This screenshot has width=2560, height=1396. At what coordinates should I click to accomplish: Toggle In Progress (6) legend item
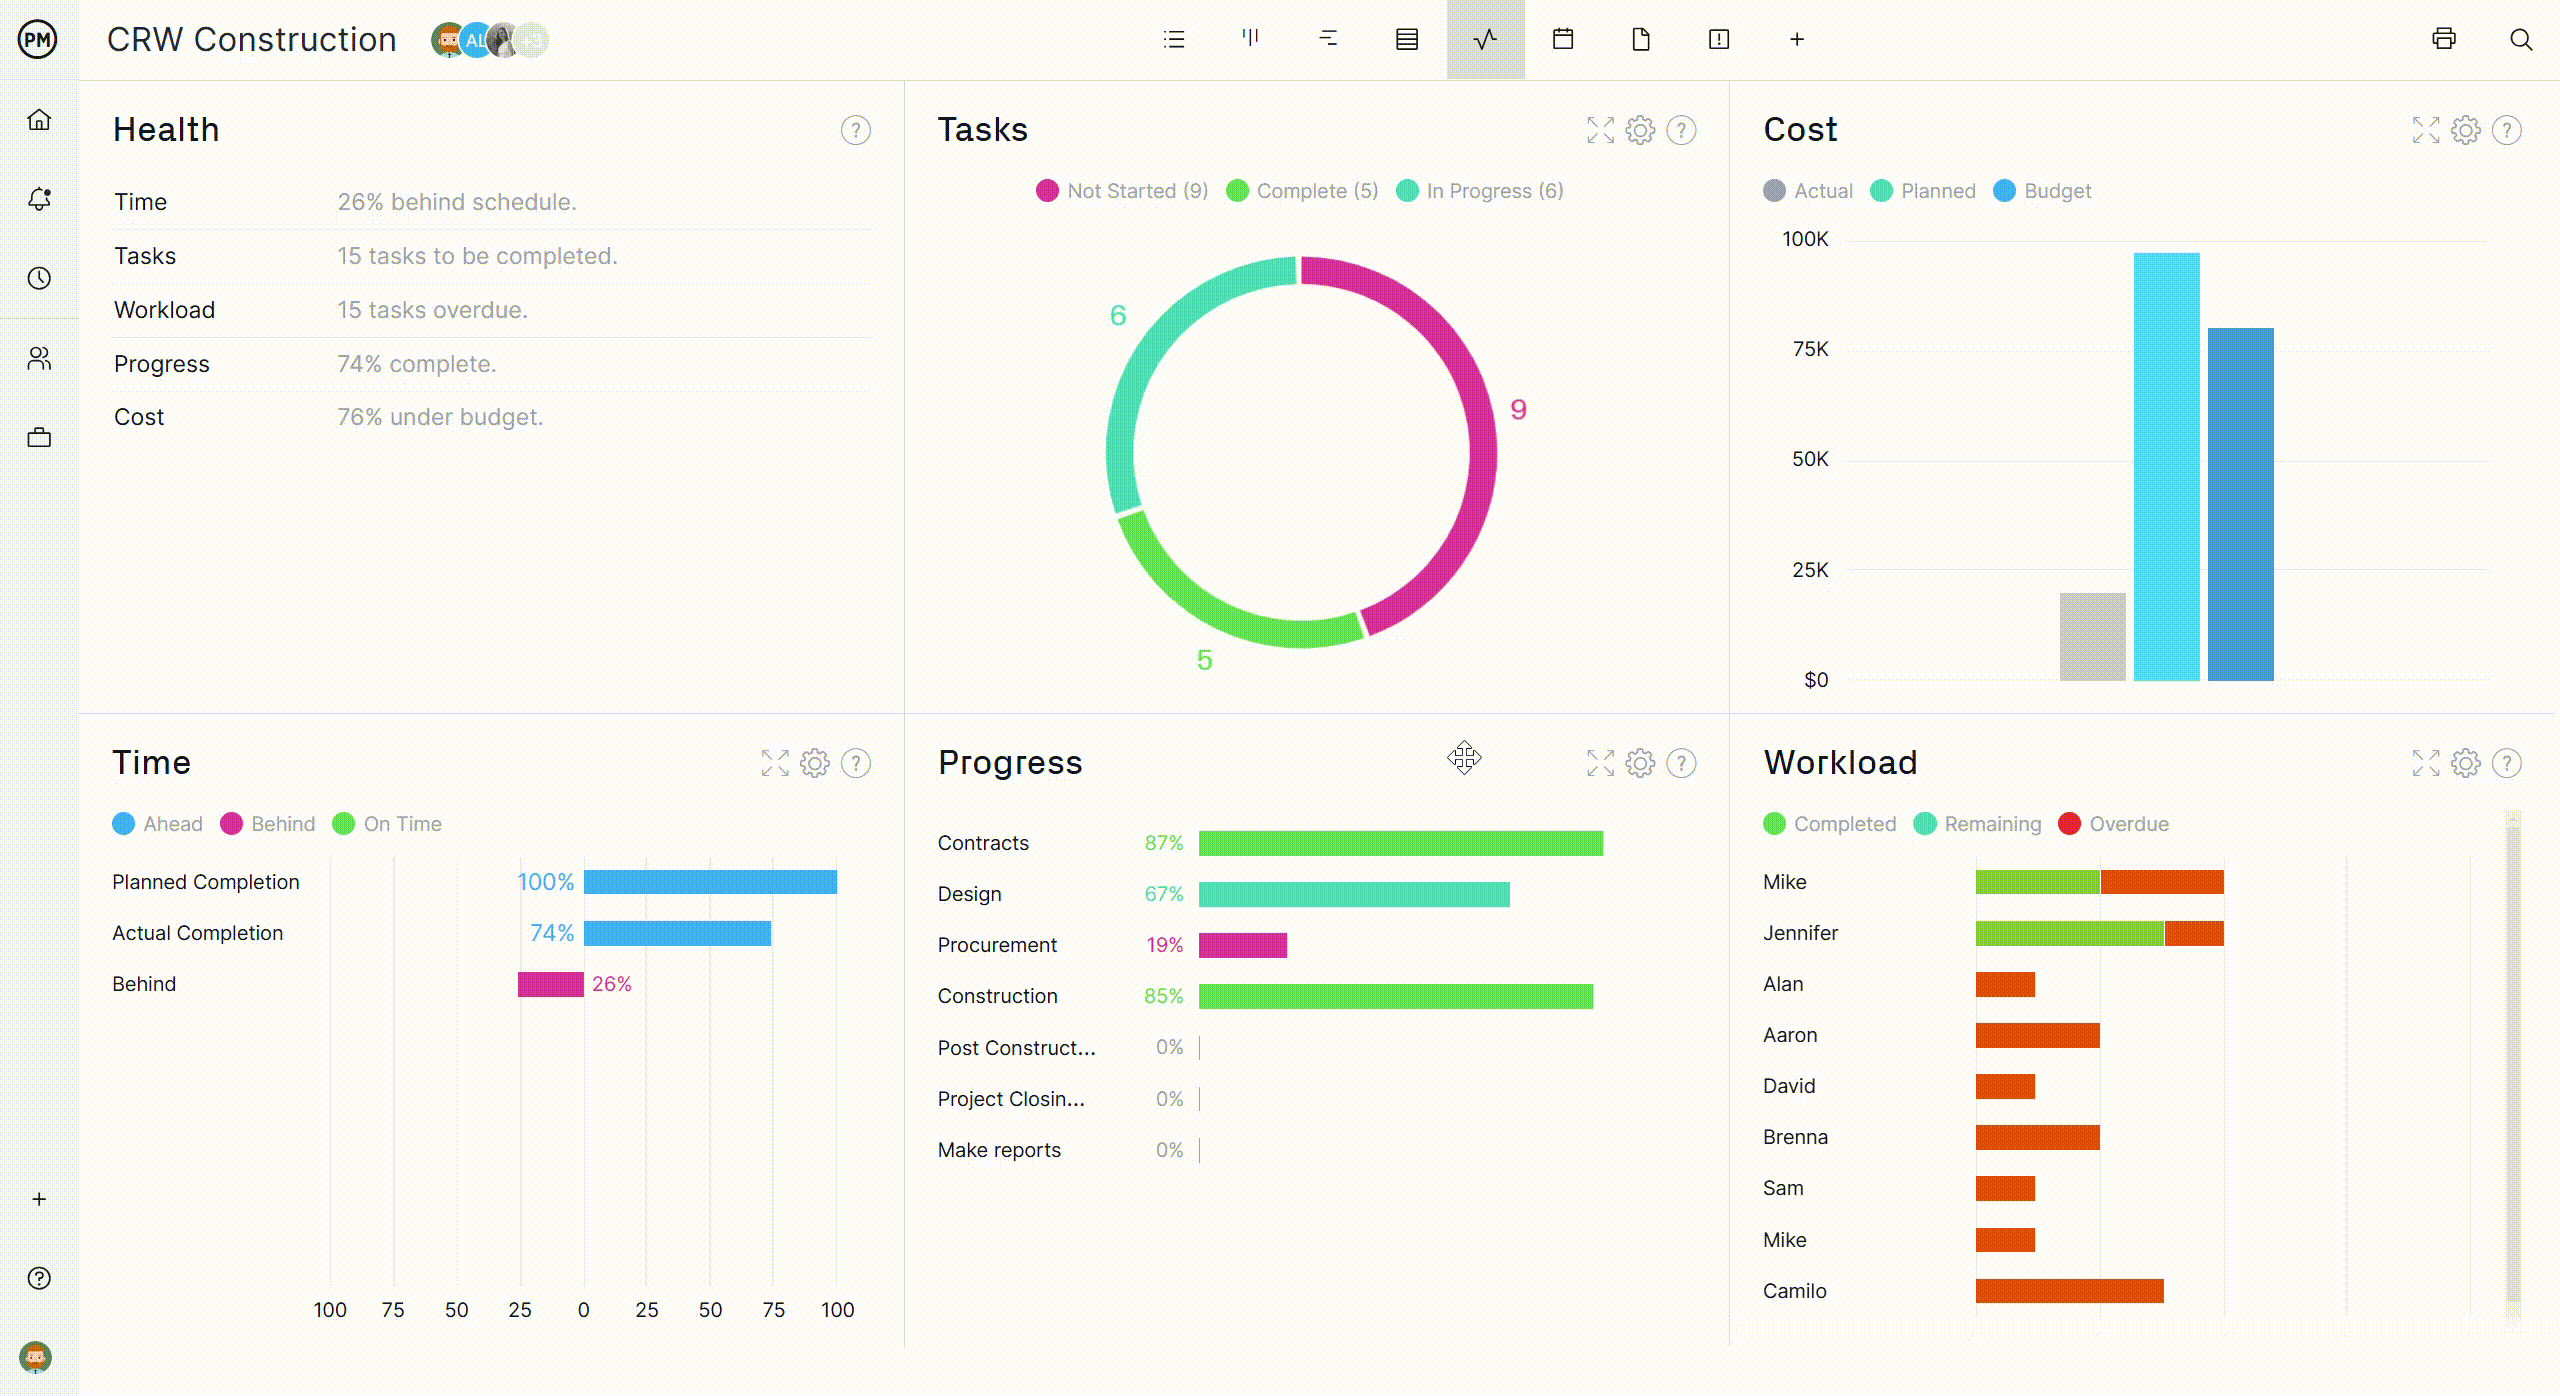(1480, 191)
